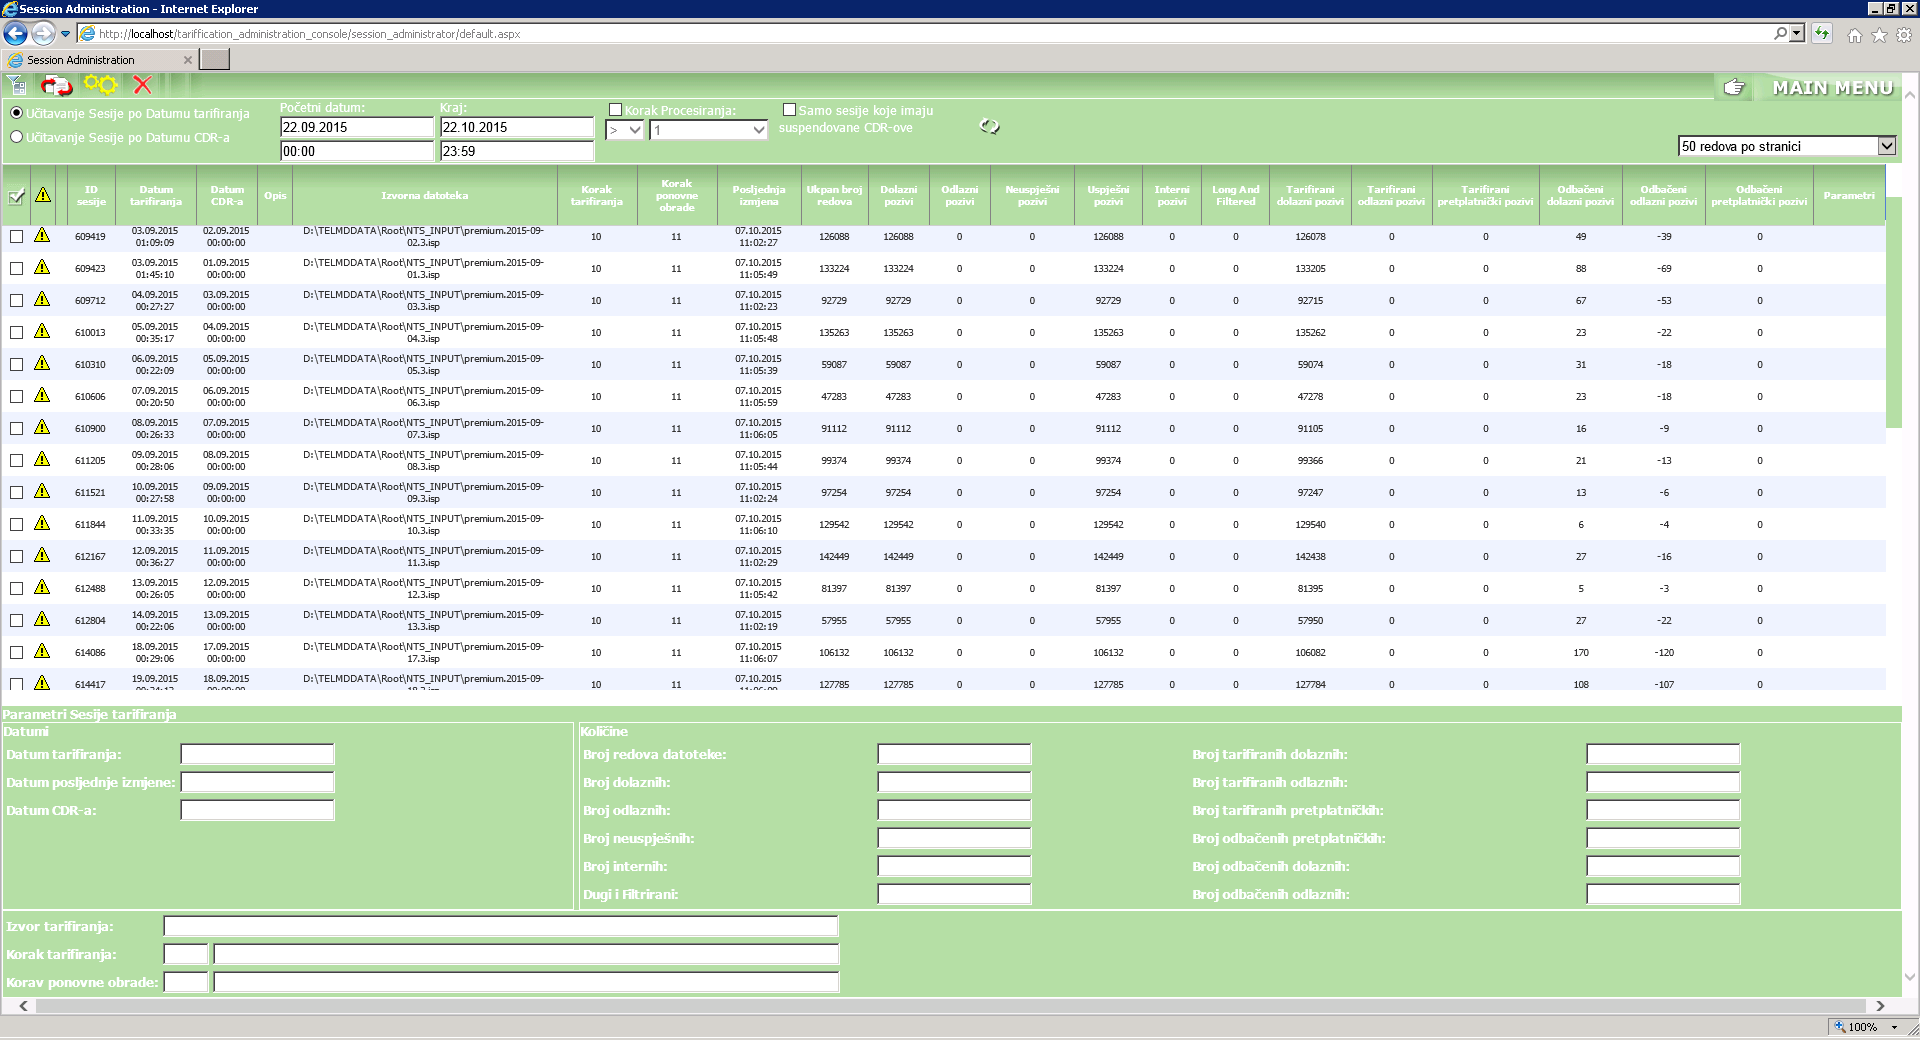Switch to the Session Administration tab

(x=99, y=60)
